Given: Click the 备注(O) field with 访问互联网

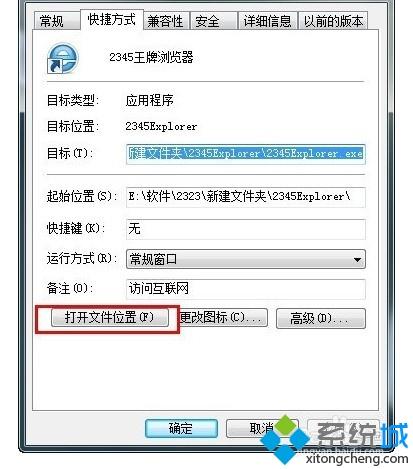Looking at the screenshot, I should point(246,289).
